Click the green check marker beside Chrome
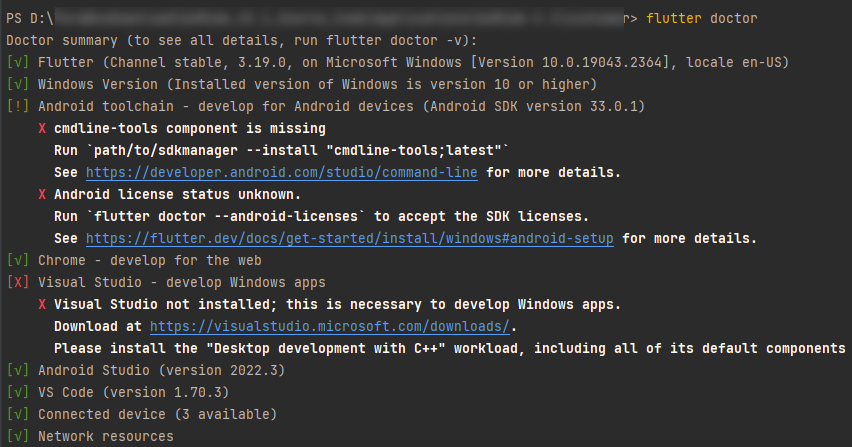The image size is (852, 447). [18, 260]
